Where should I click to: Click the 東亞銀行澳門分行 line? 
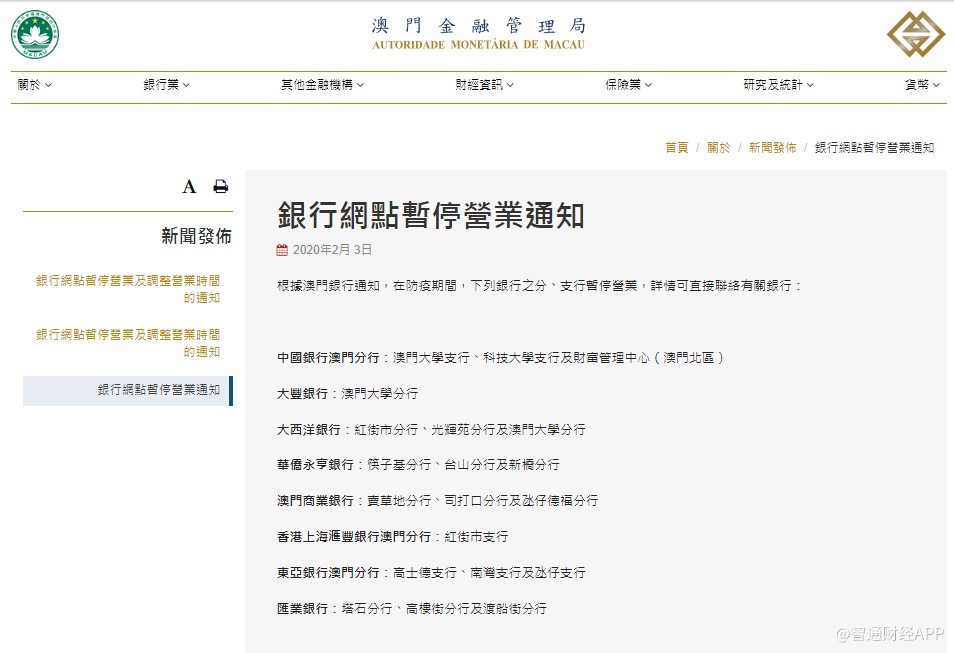point(431,573)
